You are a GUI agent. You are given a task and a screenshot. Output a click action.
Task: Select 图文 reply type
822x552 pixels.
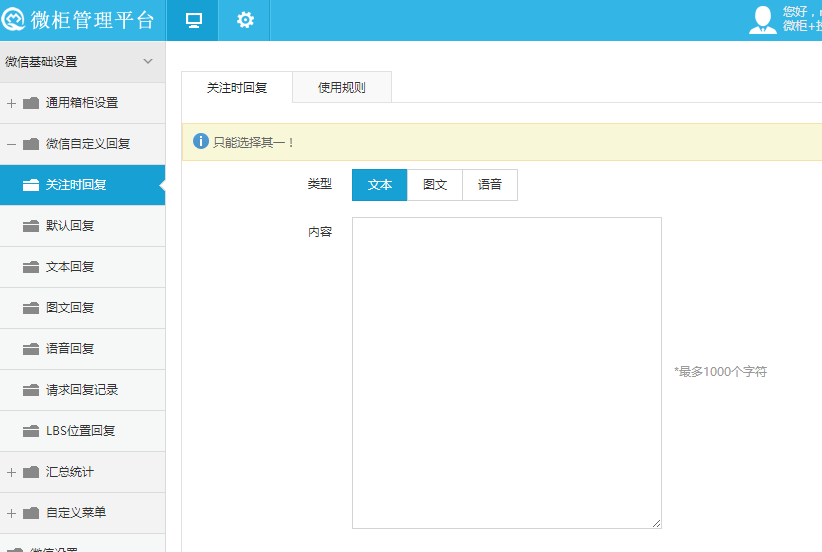coord(435,185)
